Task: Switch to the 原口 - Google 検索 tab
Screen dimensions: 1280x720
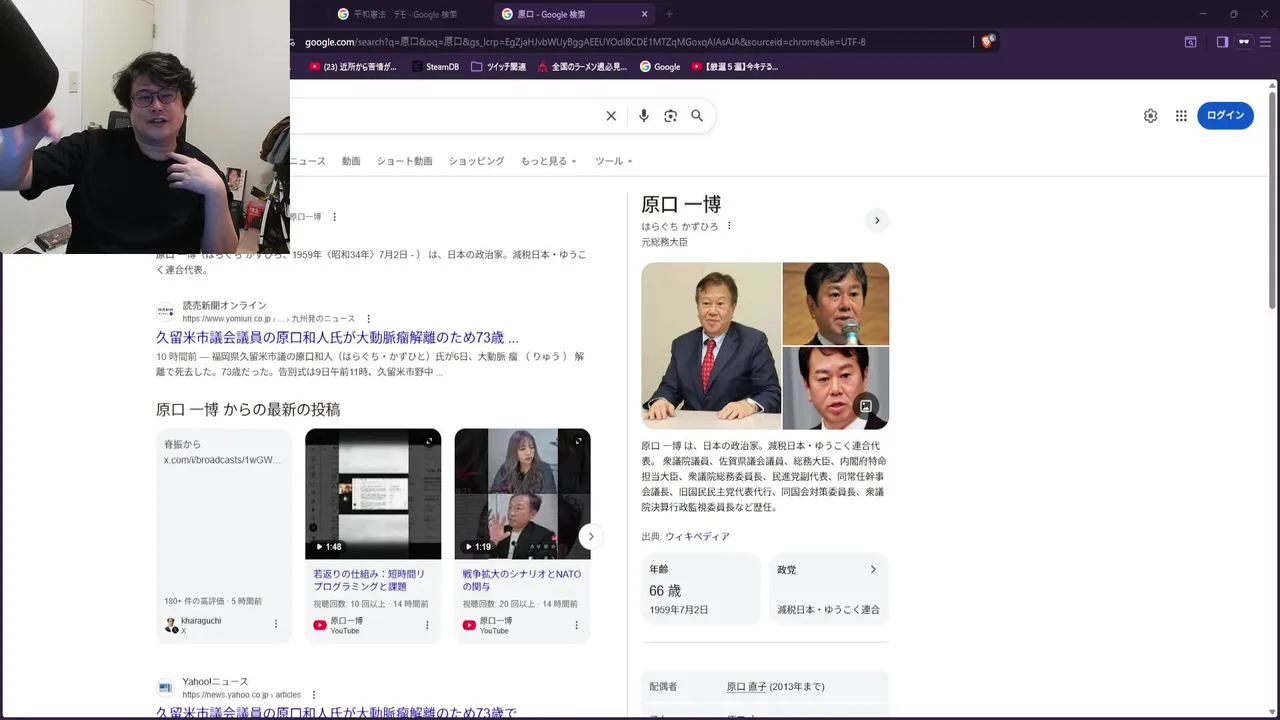Action: 574,14
